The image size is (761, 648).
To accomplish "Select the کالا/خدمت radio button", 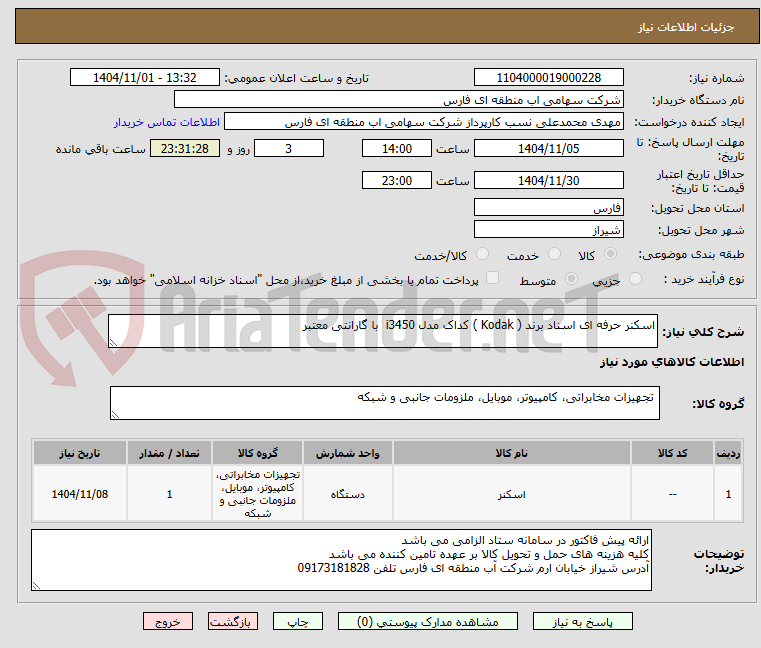I will pos(482,254).
